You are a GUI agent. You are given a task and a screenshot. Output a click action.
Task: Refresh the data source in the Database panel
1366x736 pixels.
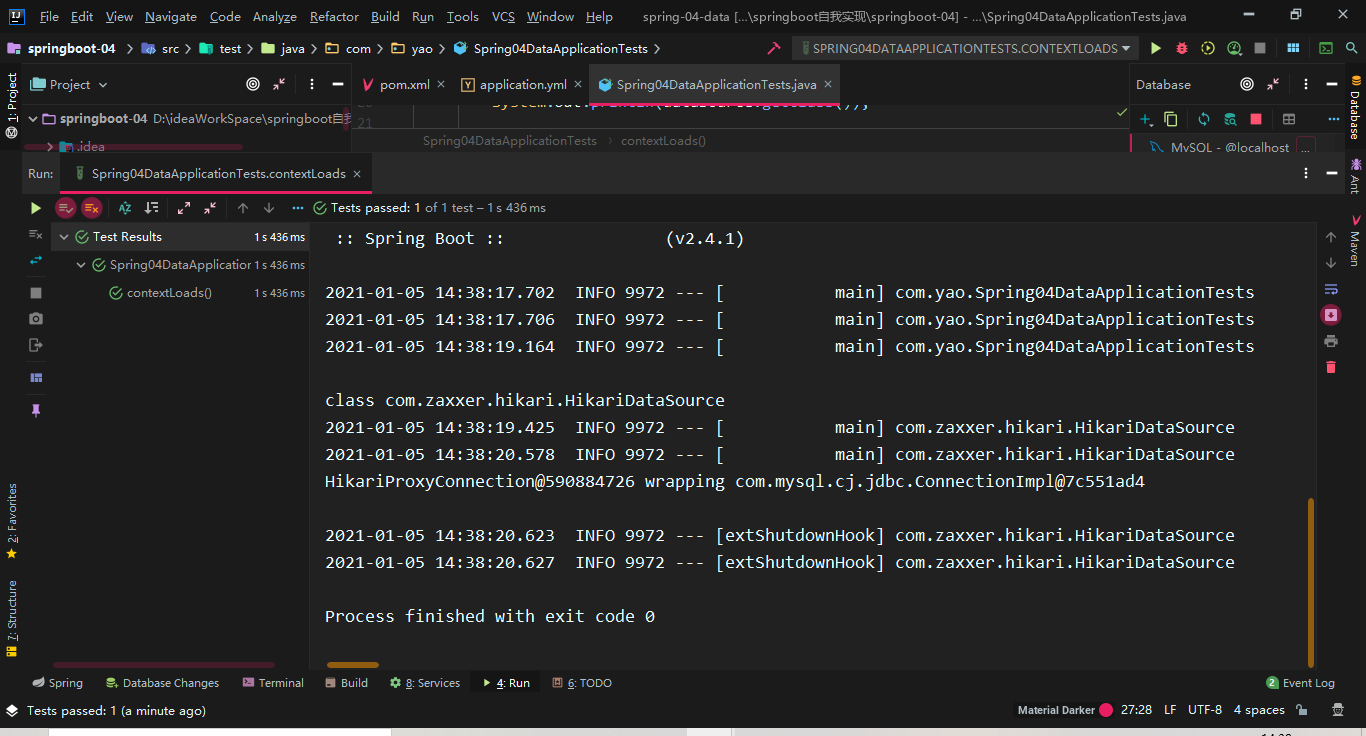(x=1204, y=119)
